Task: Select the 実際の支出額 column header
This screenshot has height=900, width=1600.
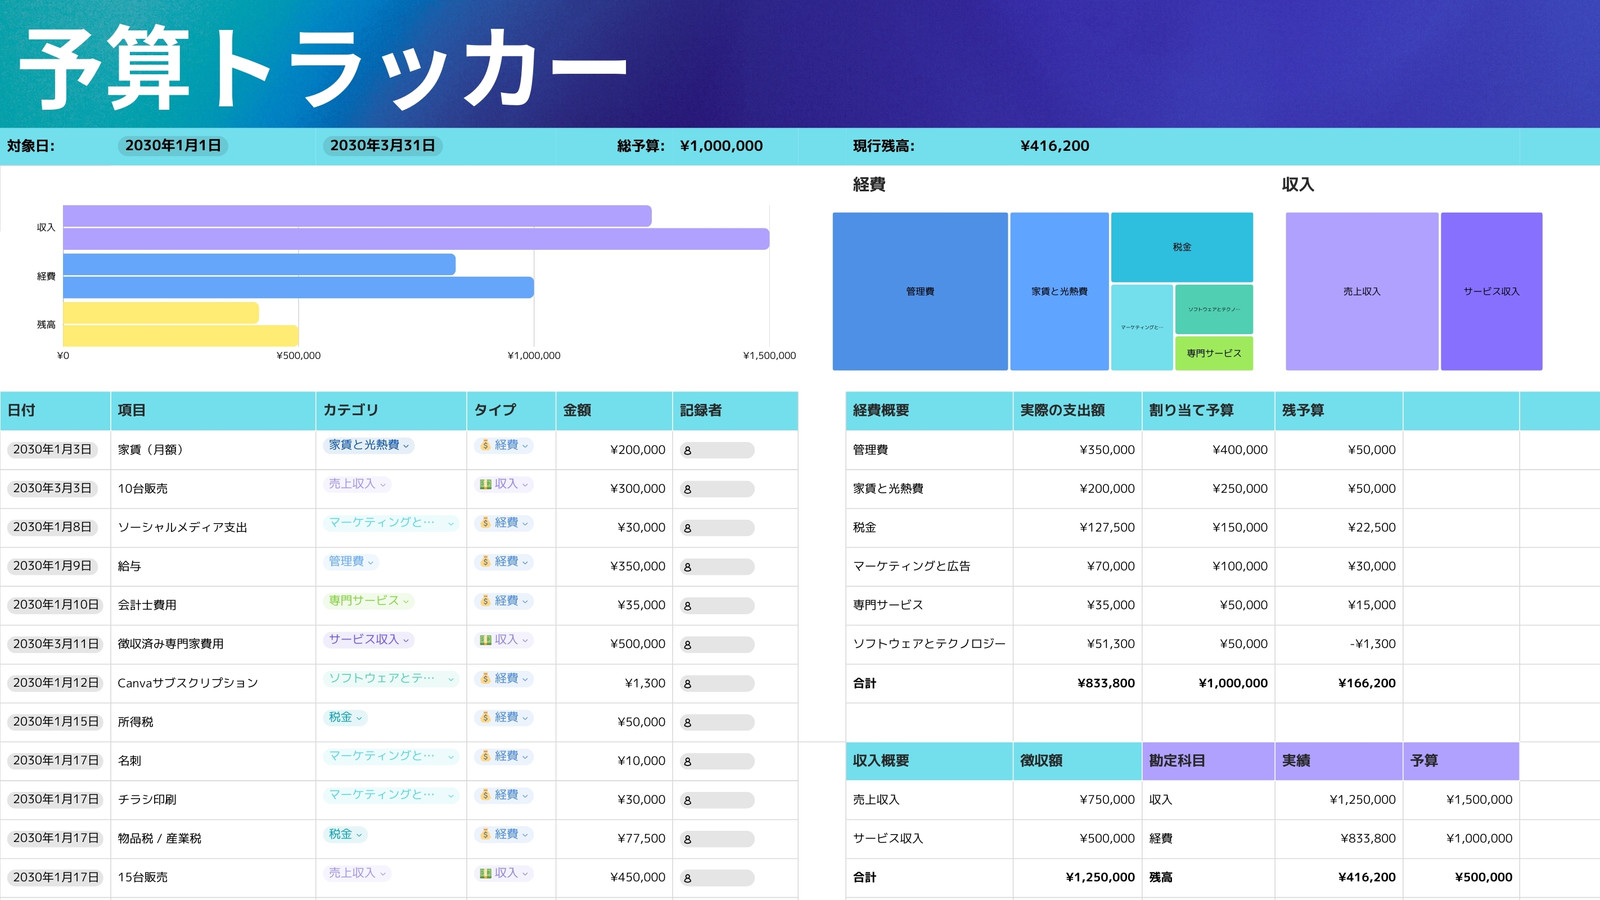Action: click(1077, 410)
